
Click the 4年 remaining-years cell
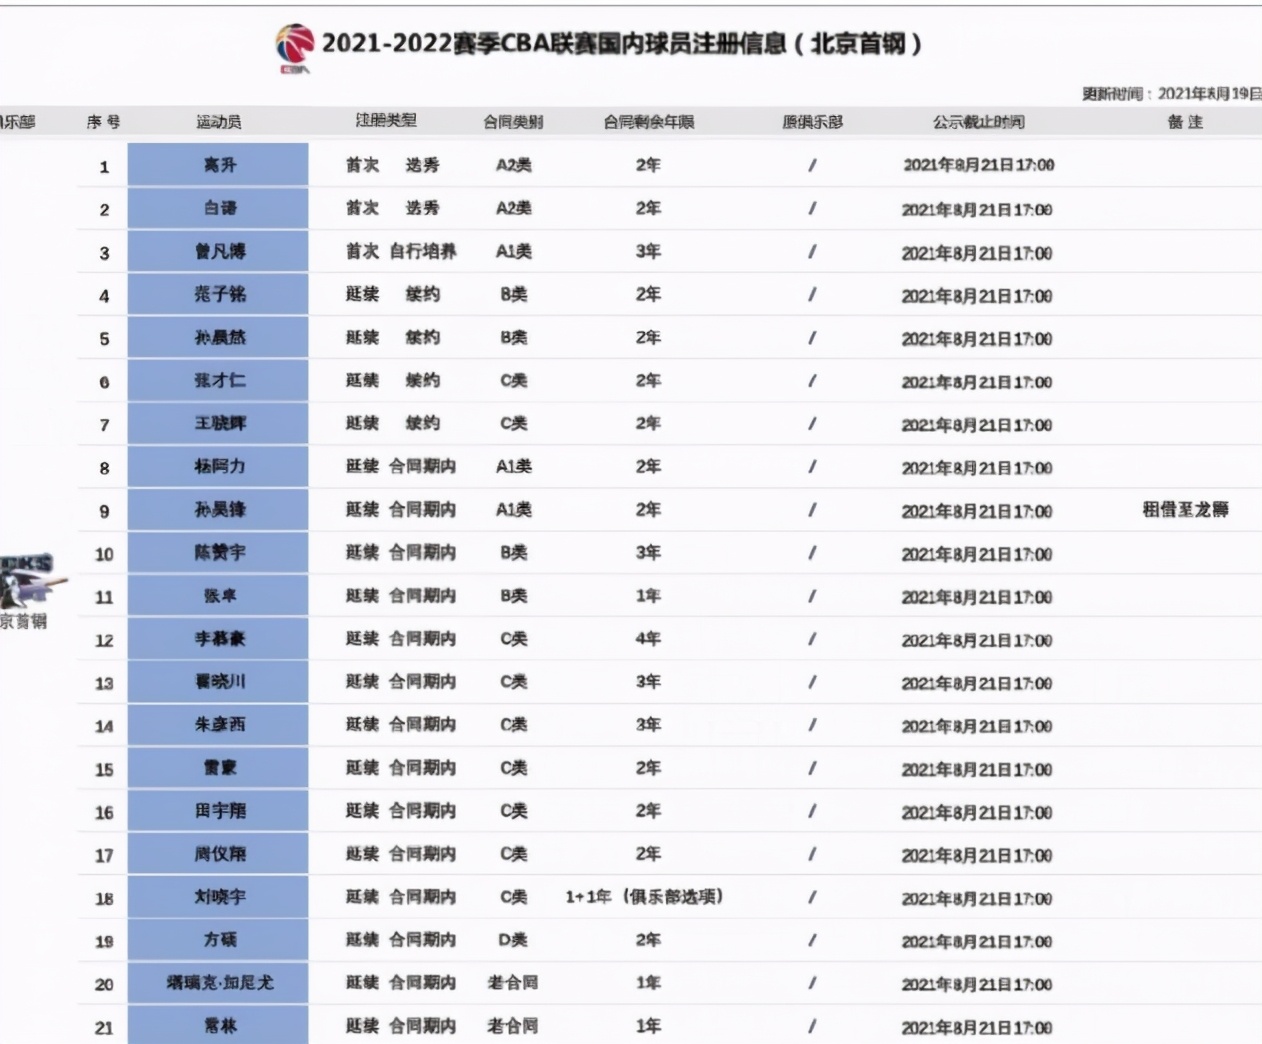648,638
